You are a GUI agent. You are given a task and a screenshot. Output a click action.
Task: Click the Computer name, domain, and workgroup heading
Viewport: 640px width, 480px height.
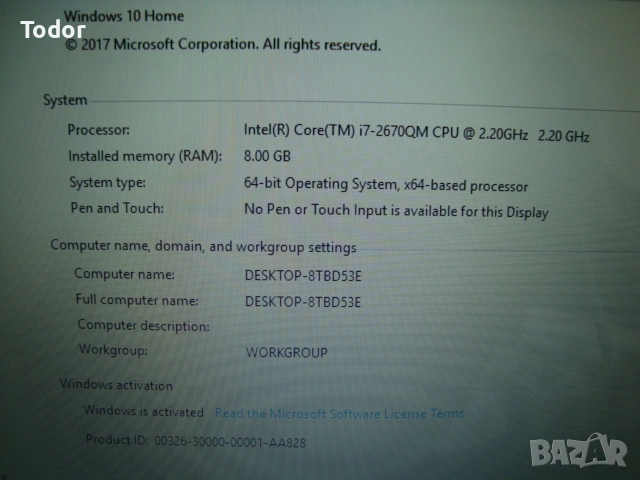(203, 246)
